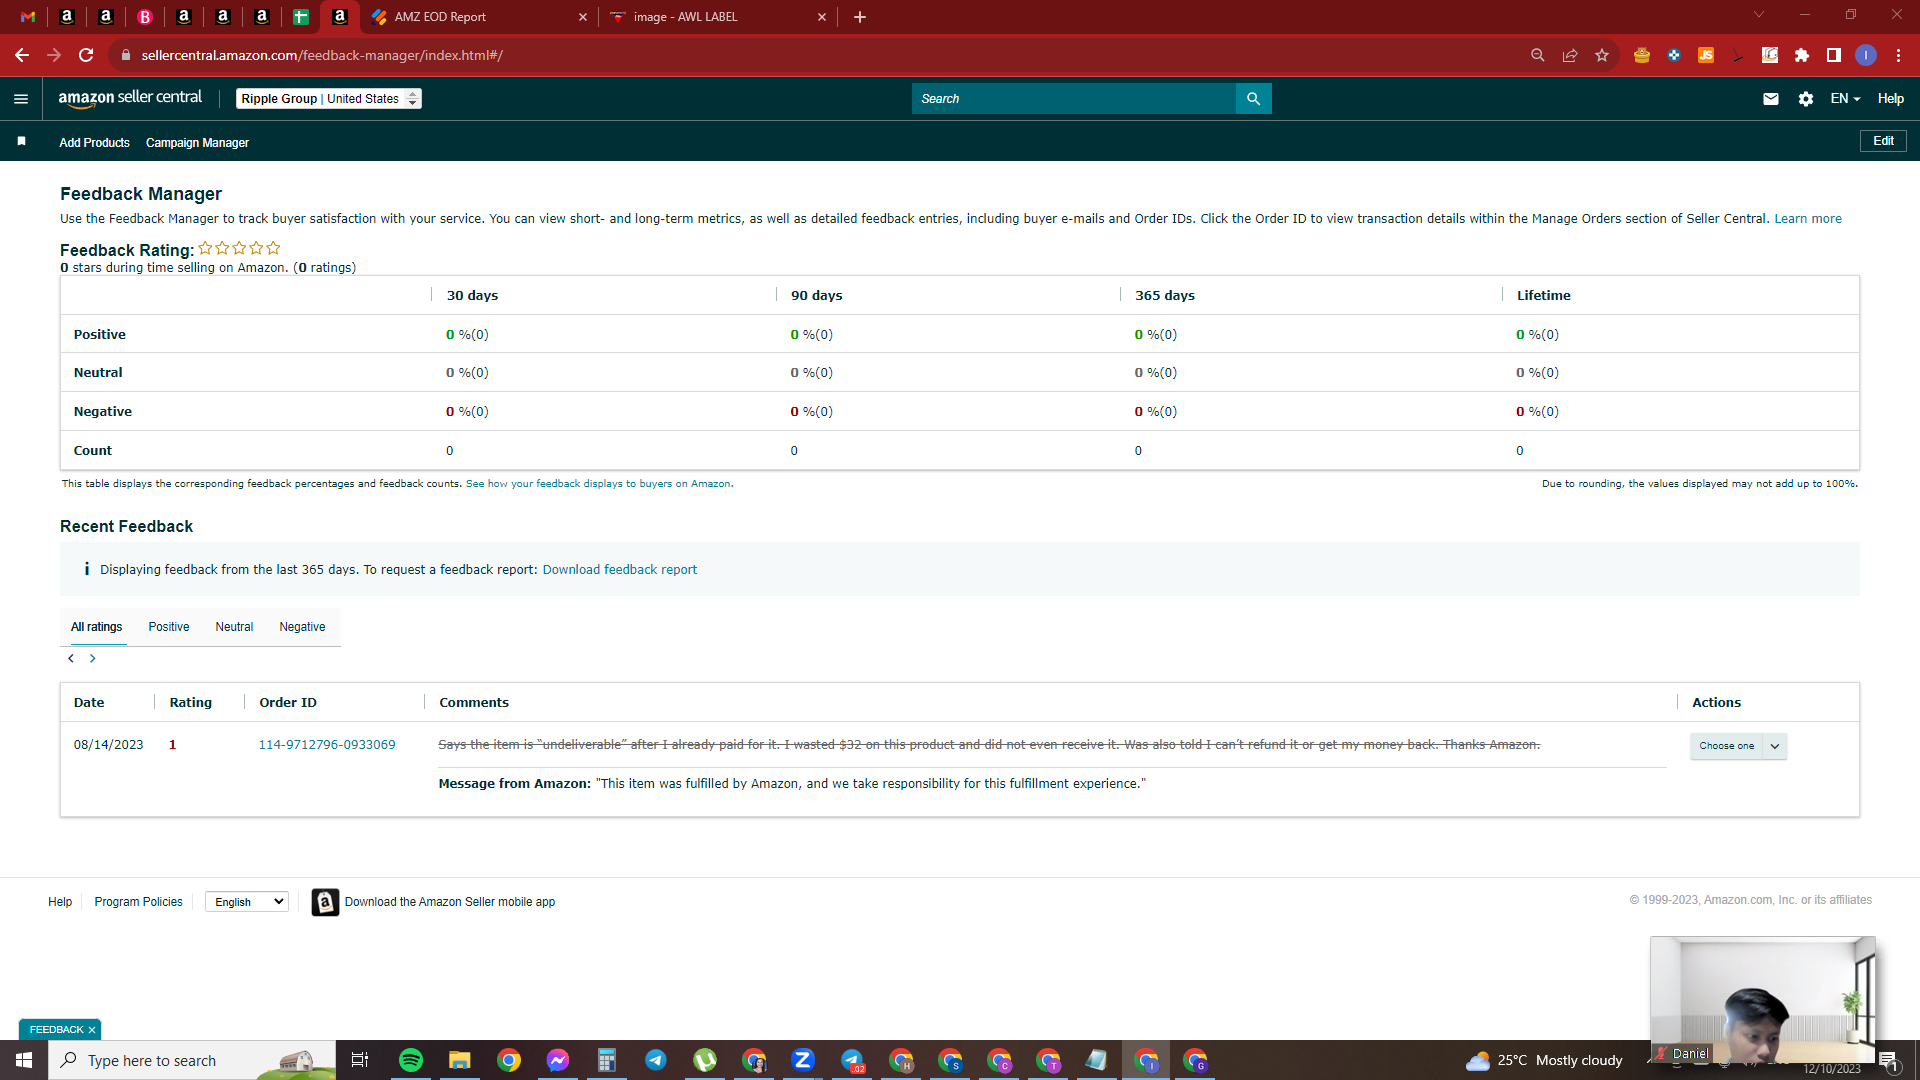Expand the EN language menu
This screenshot has height=1080, width=1920.
(1845, 99)
